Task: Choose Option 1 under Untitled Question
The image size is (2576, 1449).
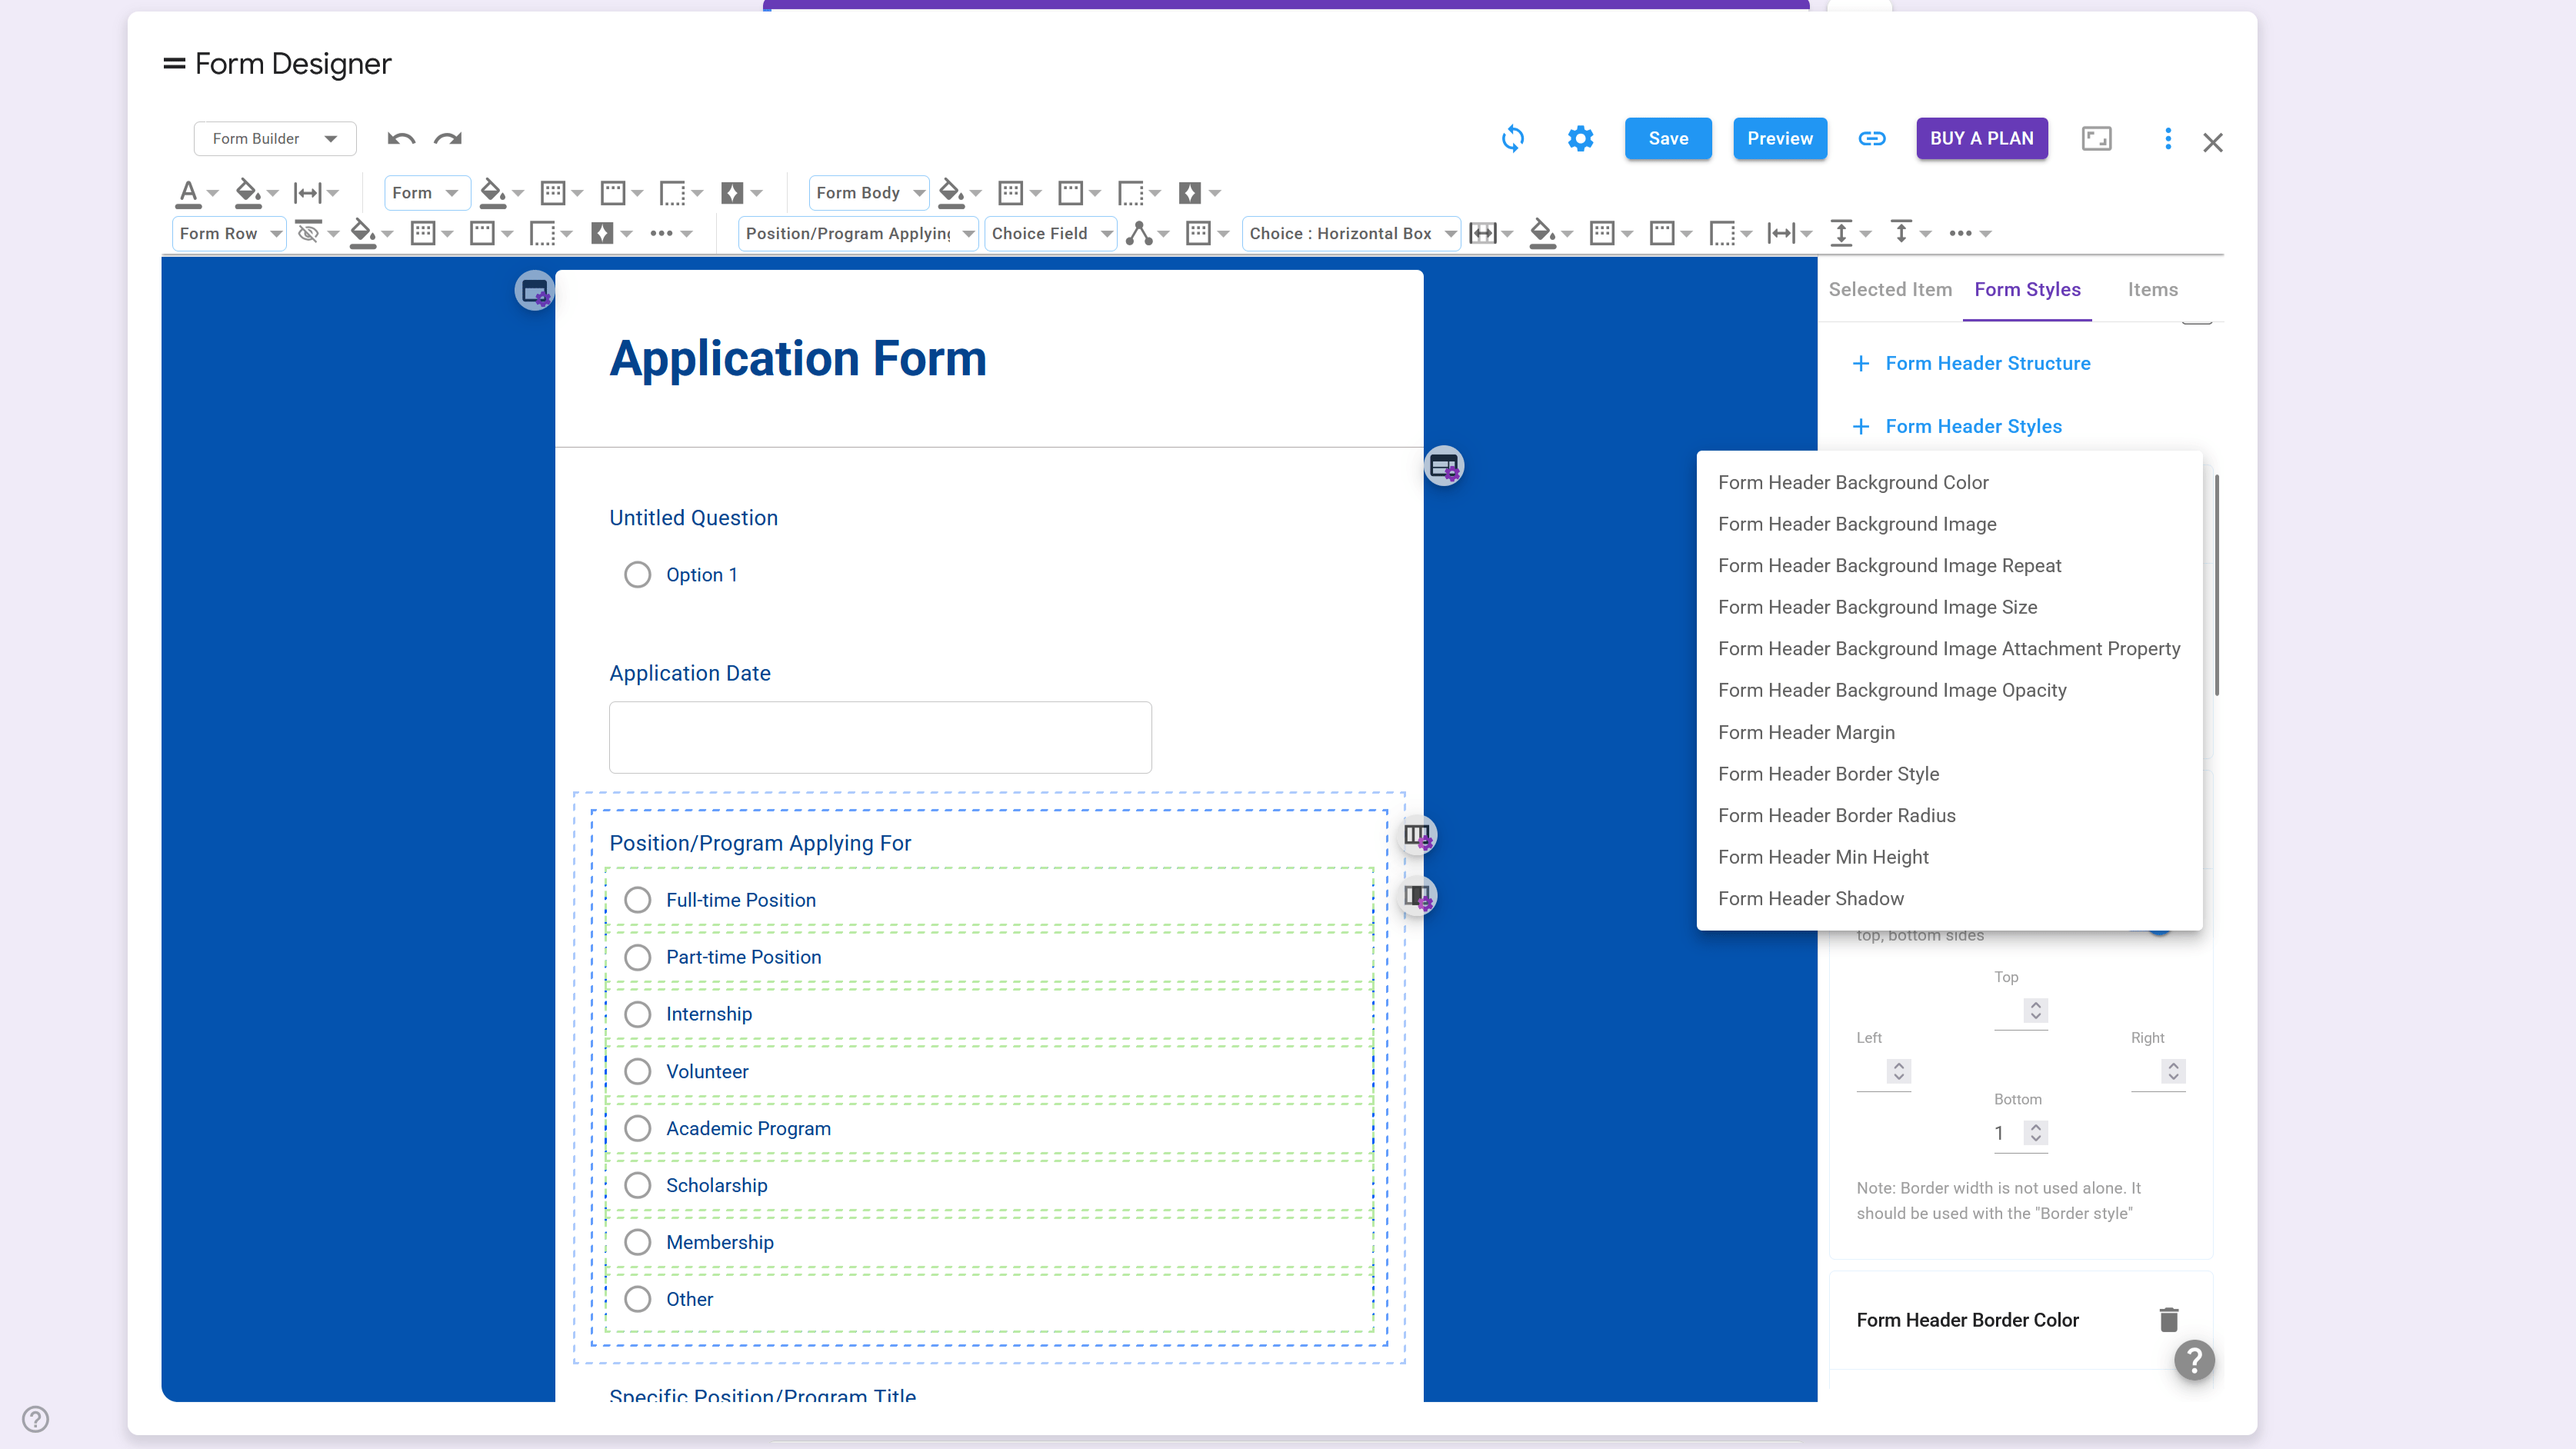Action: pyautogui.click(x=638, y=574)
